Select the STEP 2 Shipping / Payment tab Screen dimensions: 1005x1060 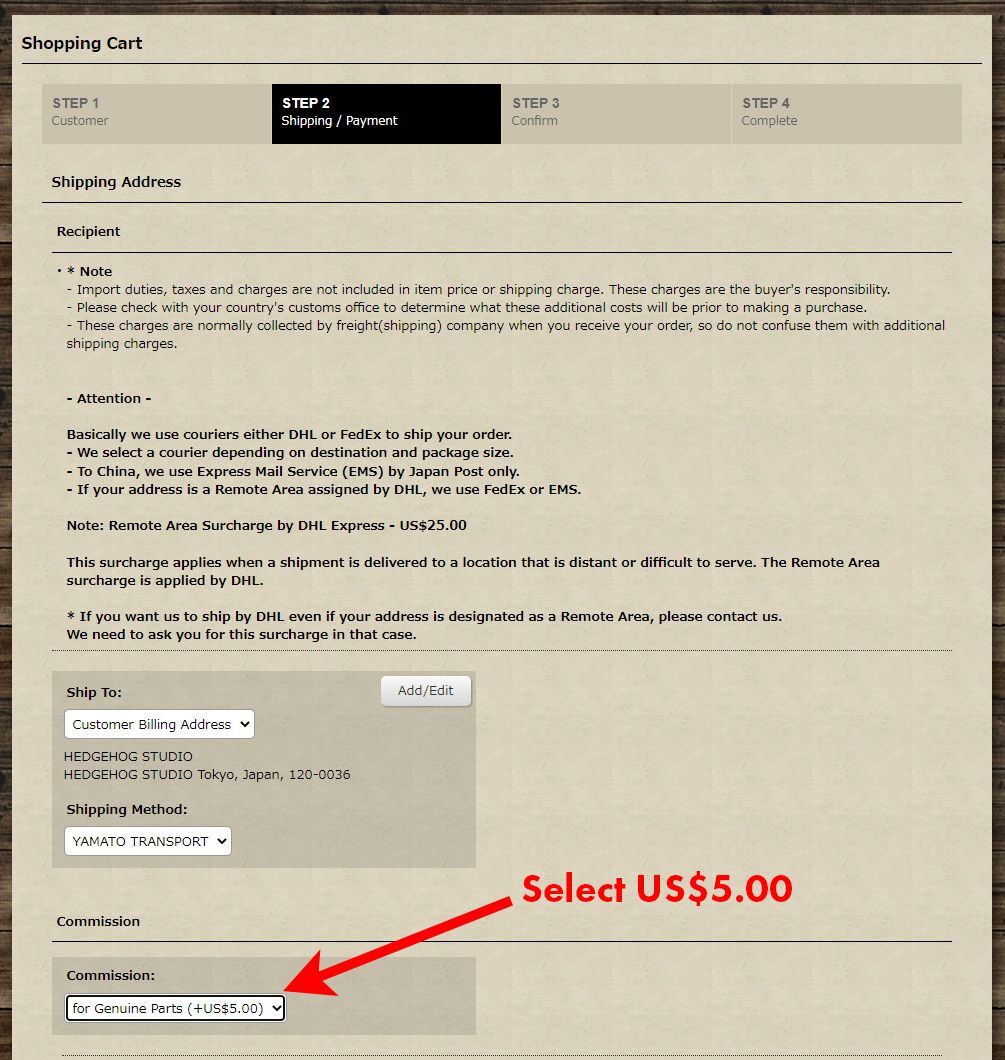387,114
